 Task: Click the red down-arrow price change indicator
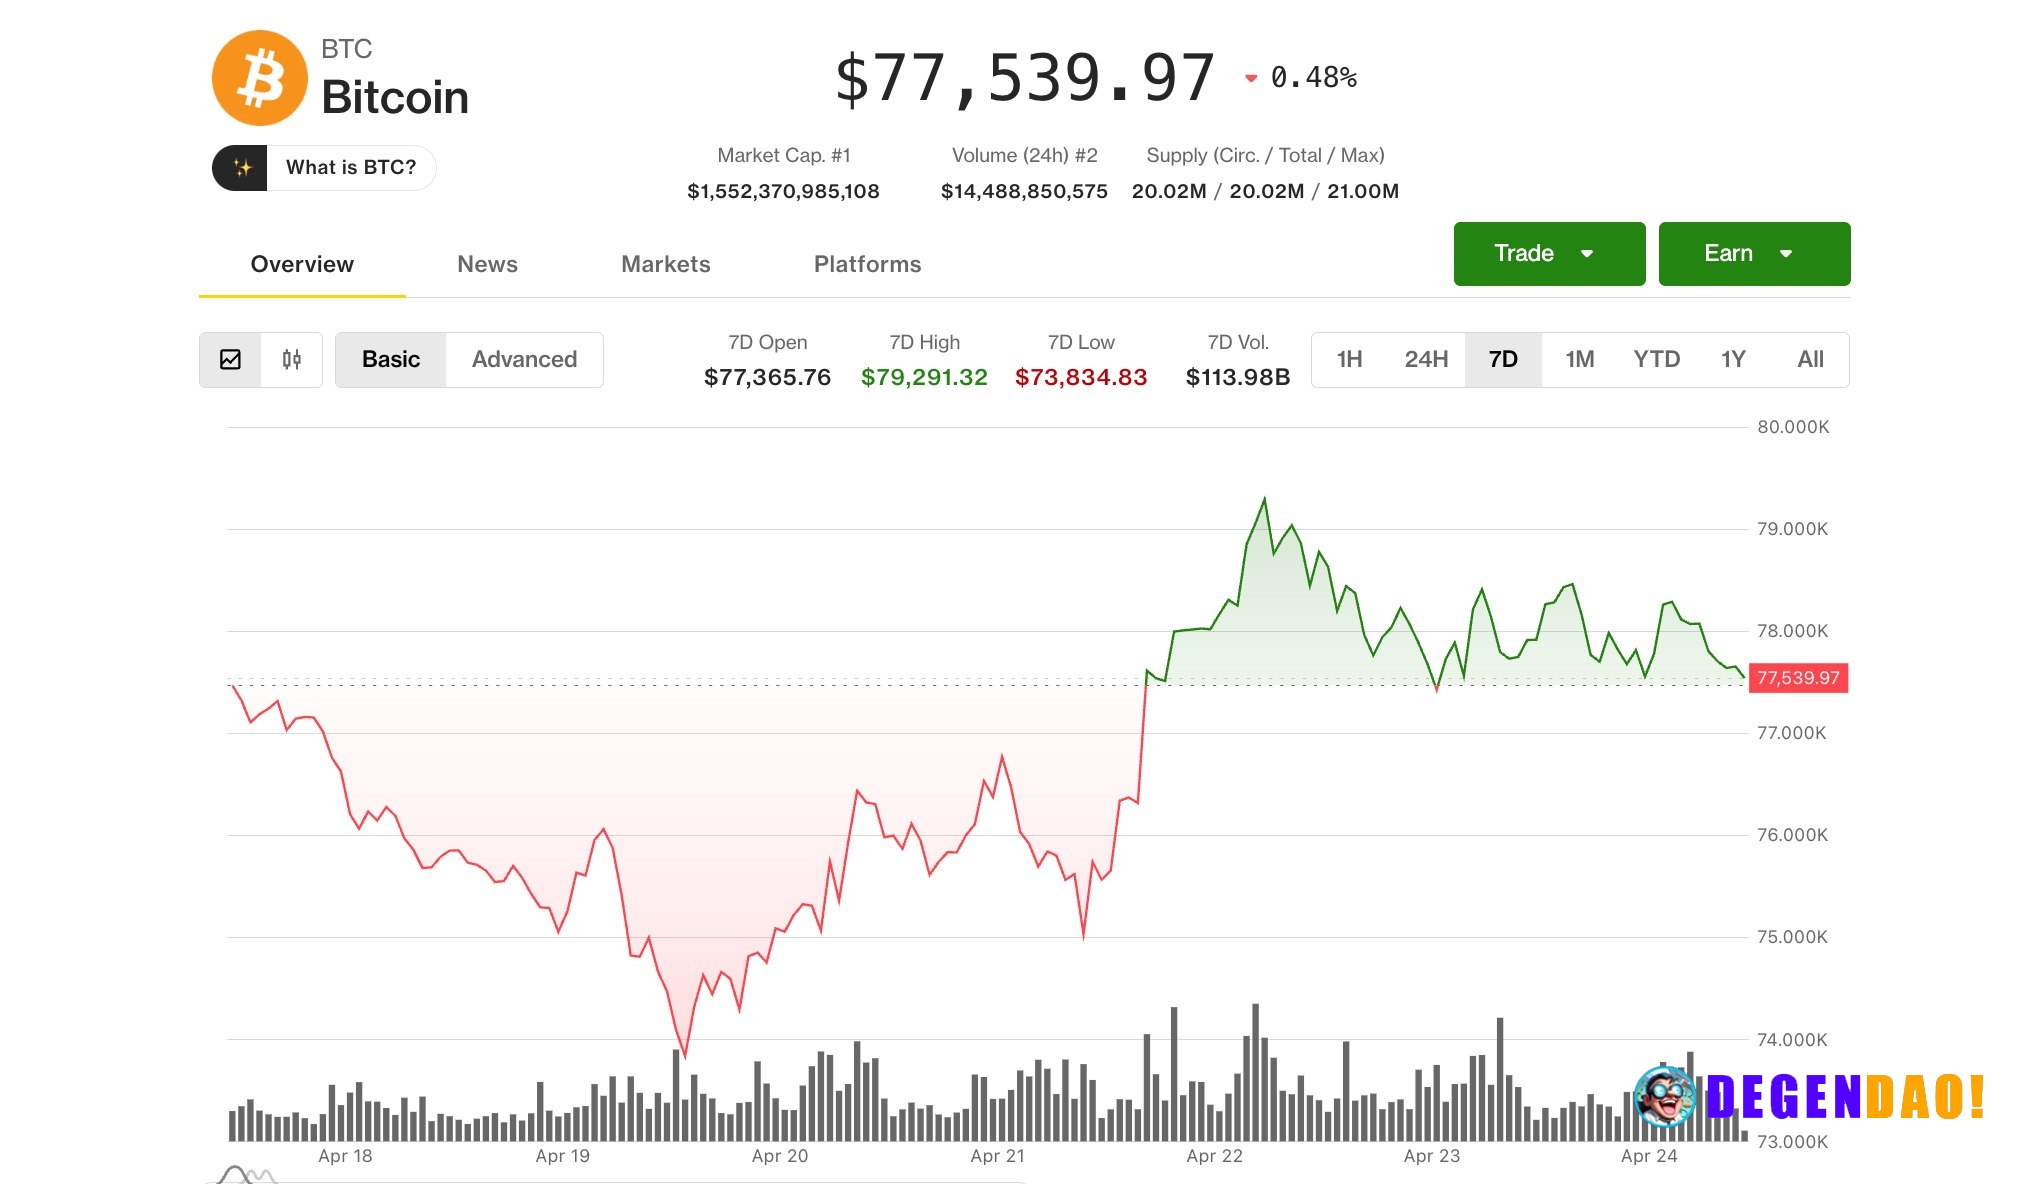tap(1250, 76)
